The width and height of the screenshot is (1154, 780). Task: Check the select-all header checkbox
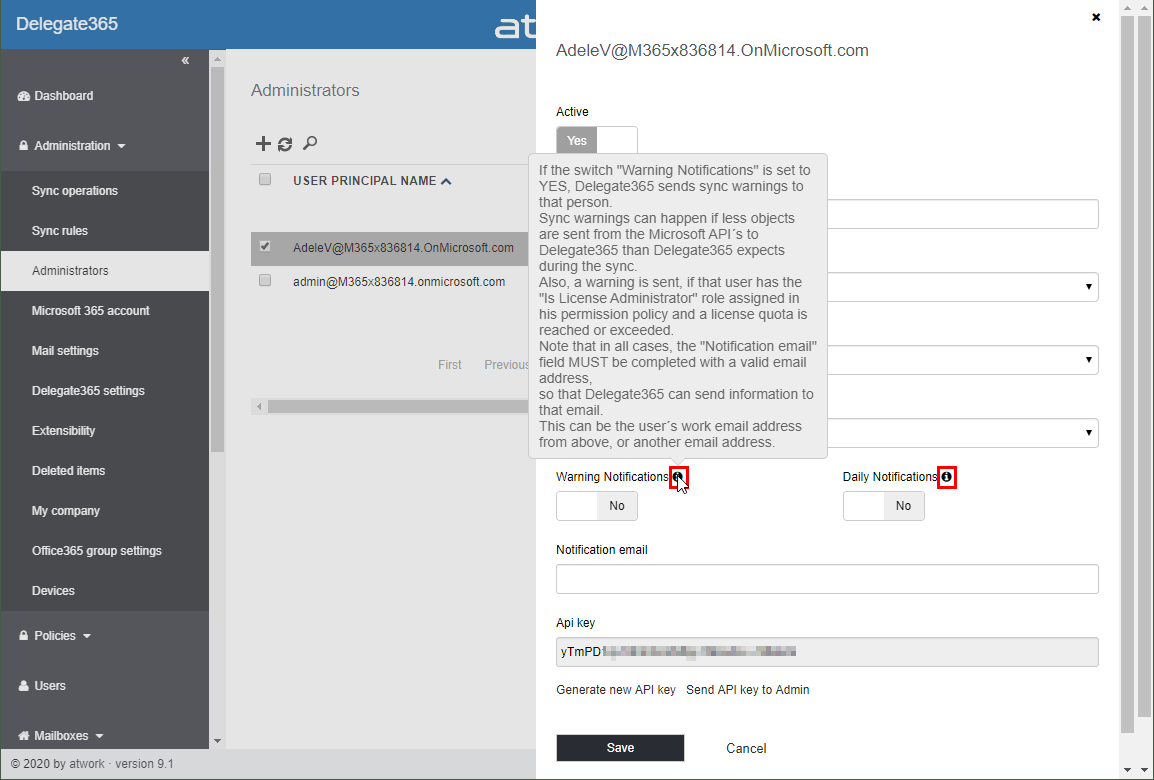click(x=265, y=180)
